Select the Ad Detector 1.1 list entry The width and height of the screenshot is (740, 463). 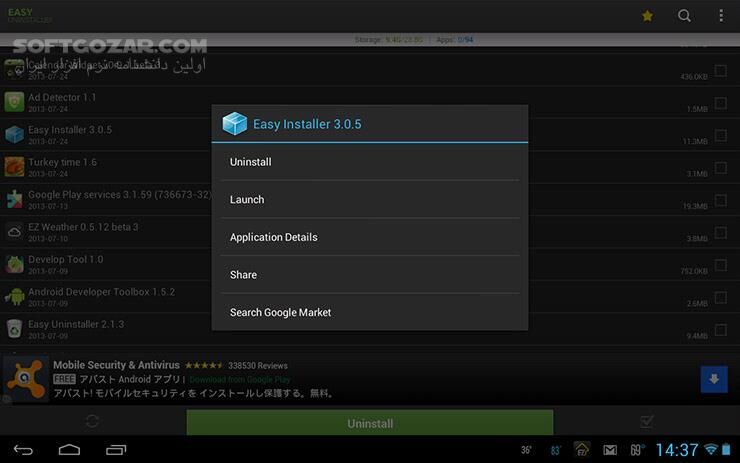click(370, 102)
